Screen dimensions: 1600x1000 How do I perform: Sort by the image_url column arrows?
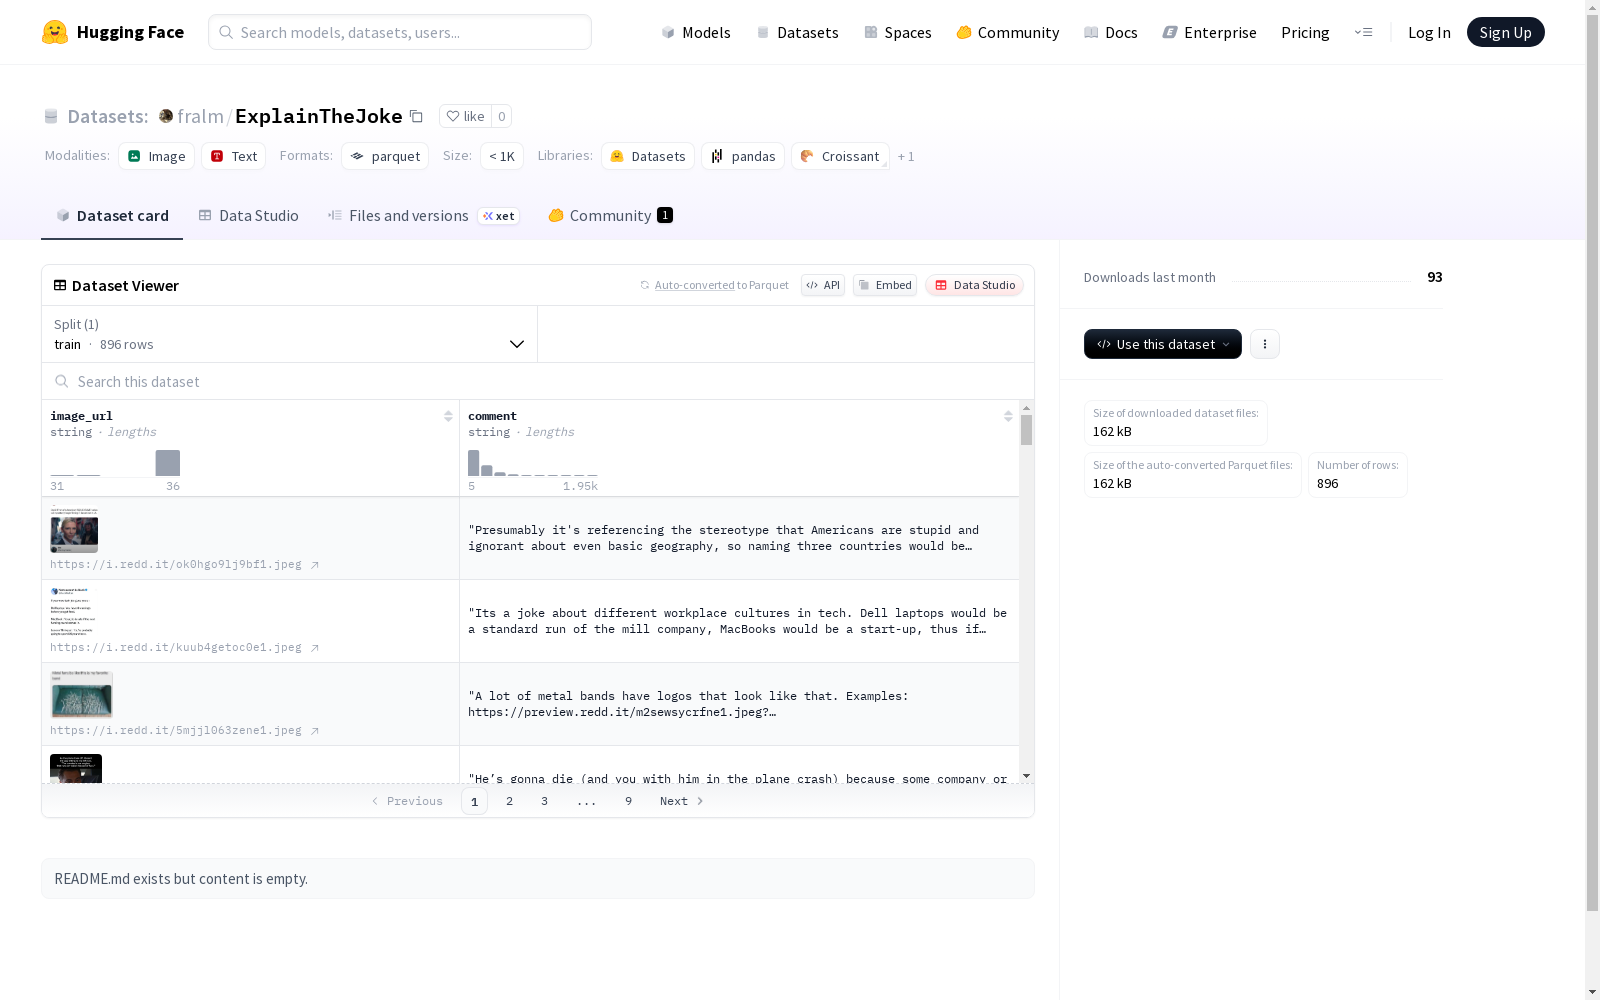448,416
